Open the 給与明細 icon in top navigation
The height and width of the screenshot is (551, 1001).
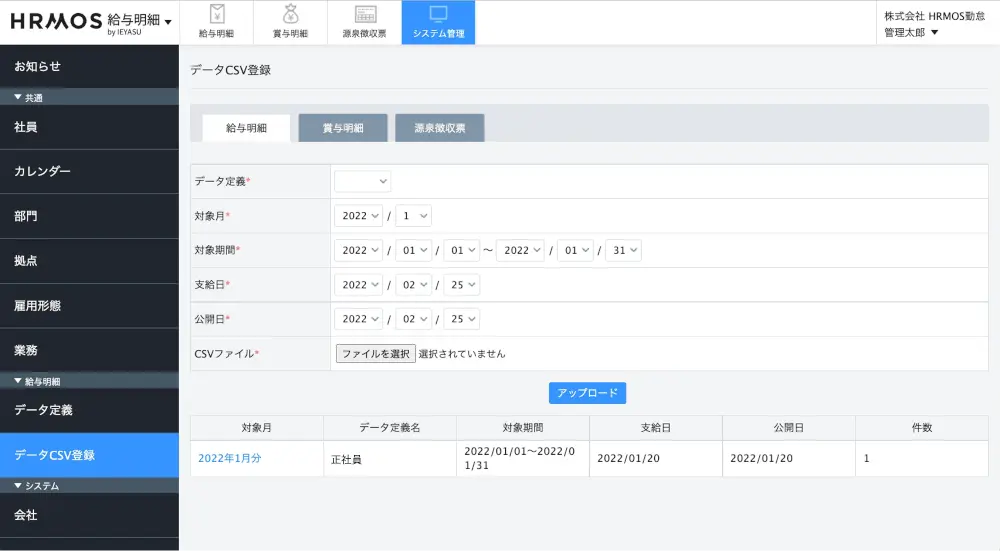point(216,22)
